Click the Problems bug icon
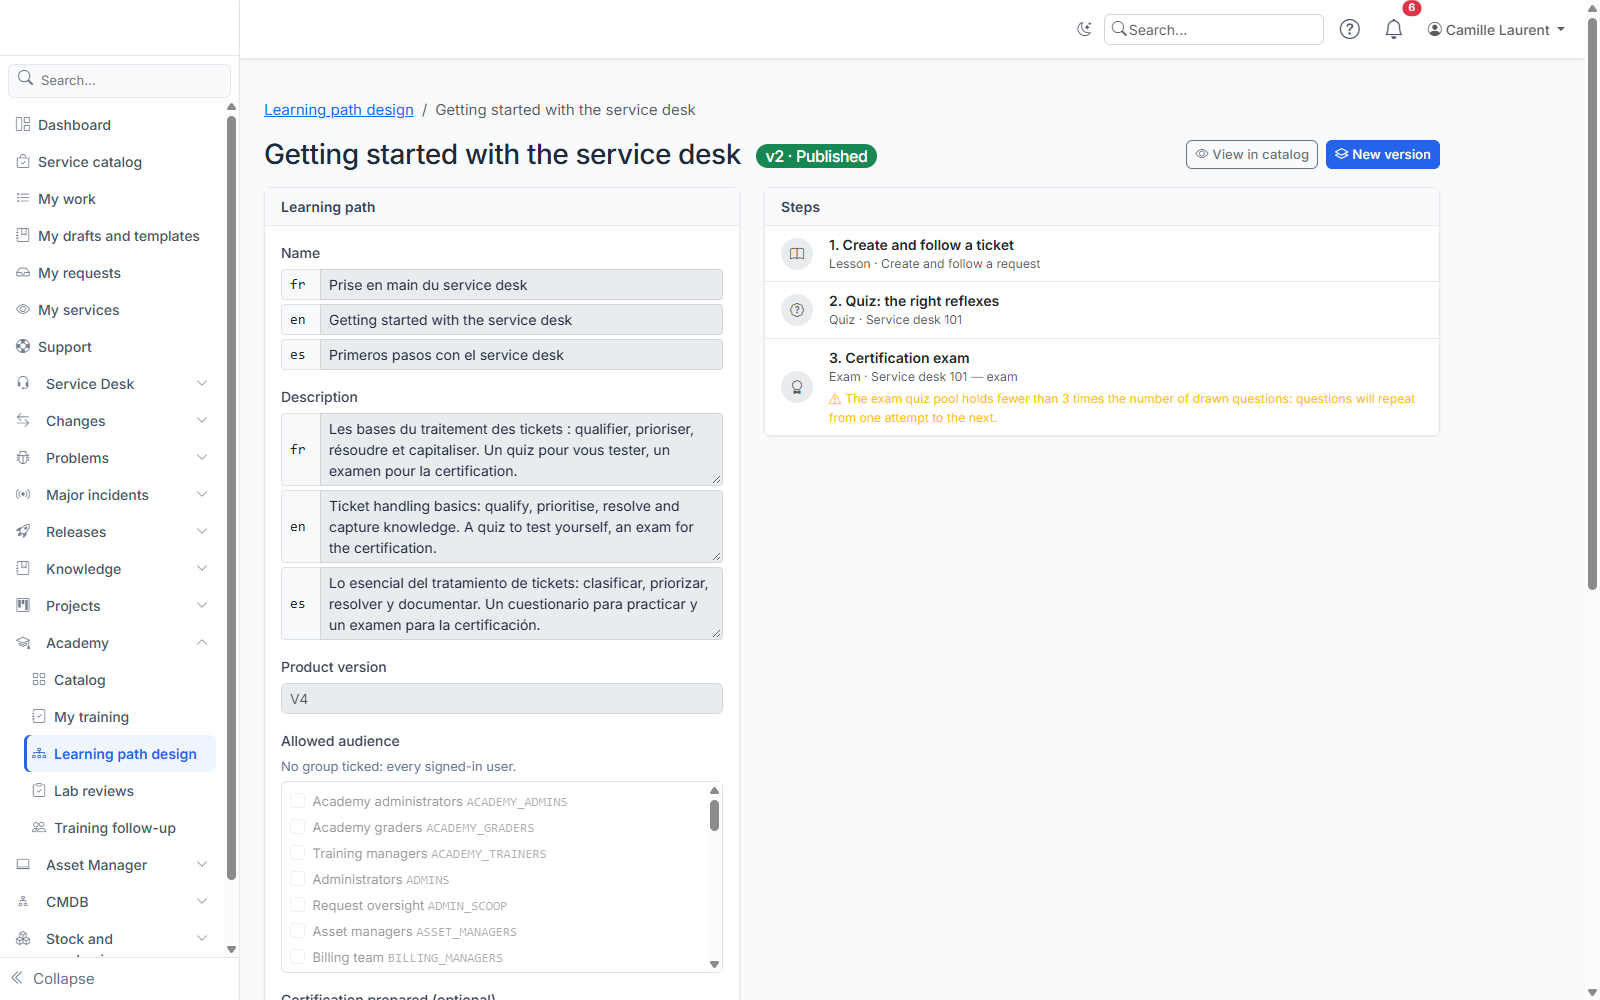This screenshot has width=1600, height=1000. point(23,458)
